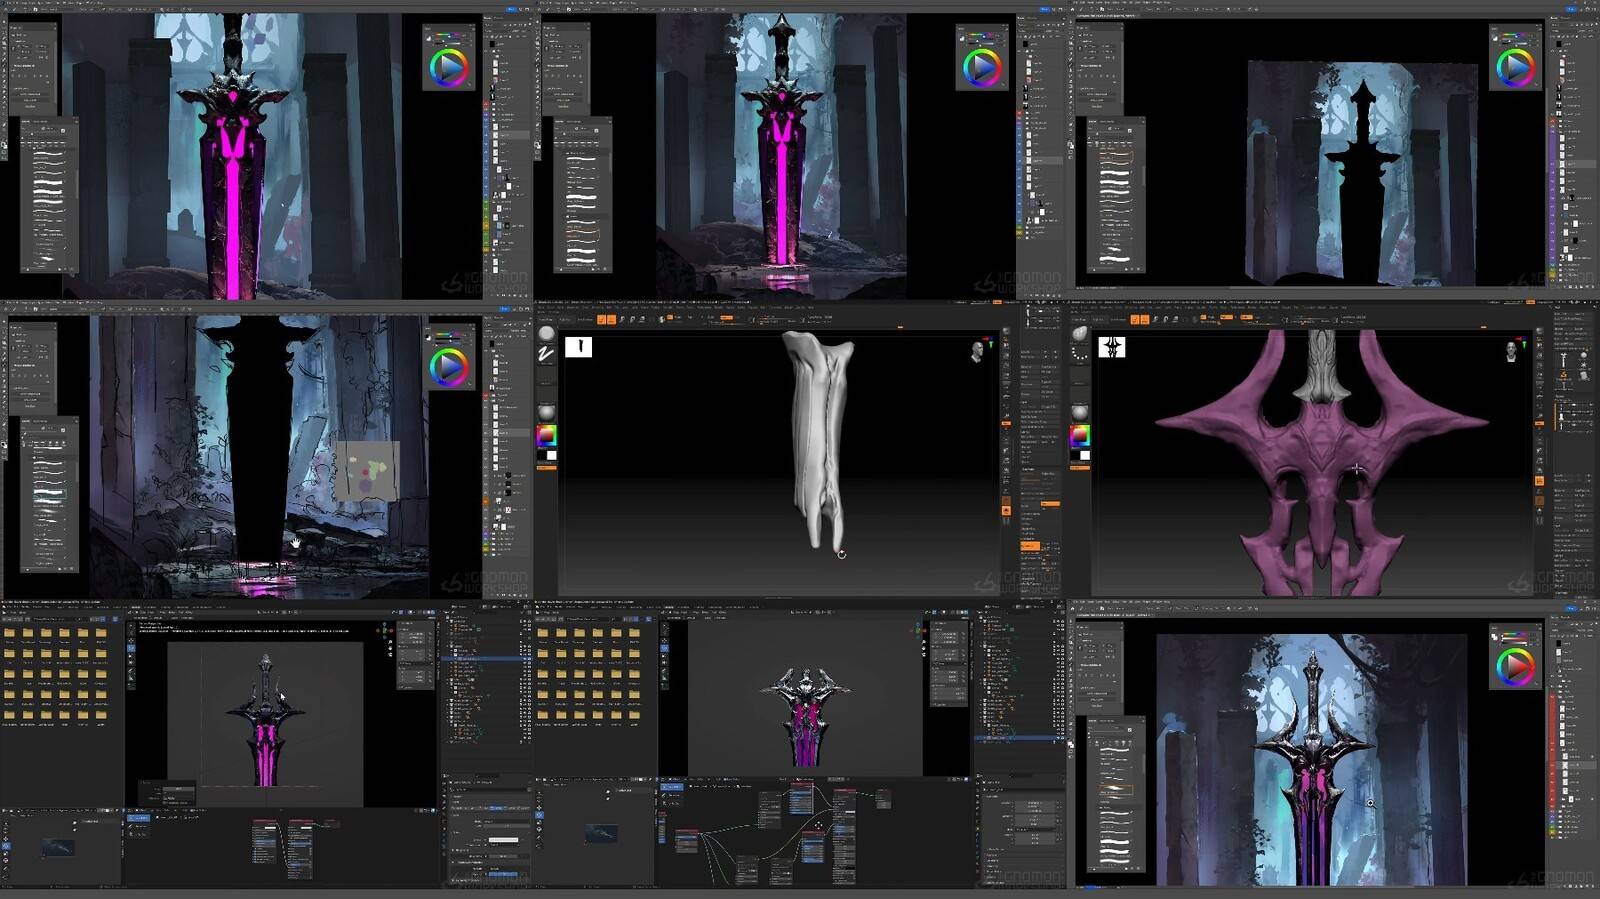This screenshot has width=1600, height=899.
Task: Click head camera-view gizmo in center ZBrush viewport
Action: point(976,351)
